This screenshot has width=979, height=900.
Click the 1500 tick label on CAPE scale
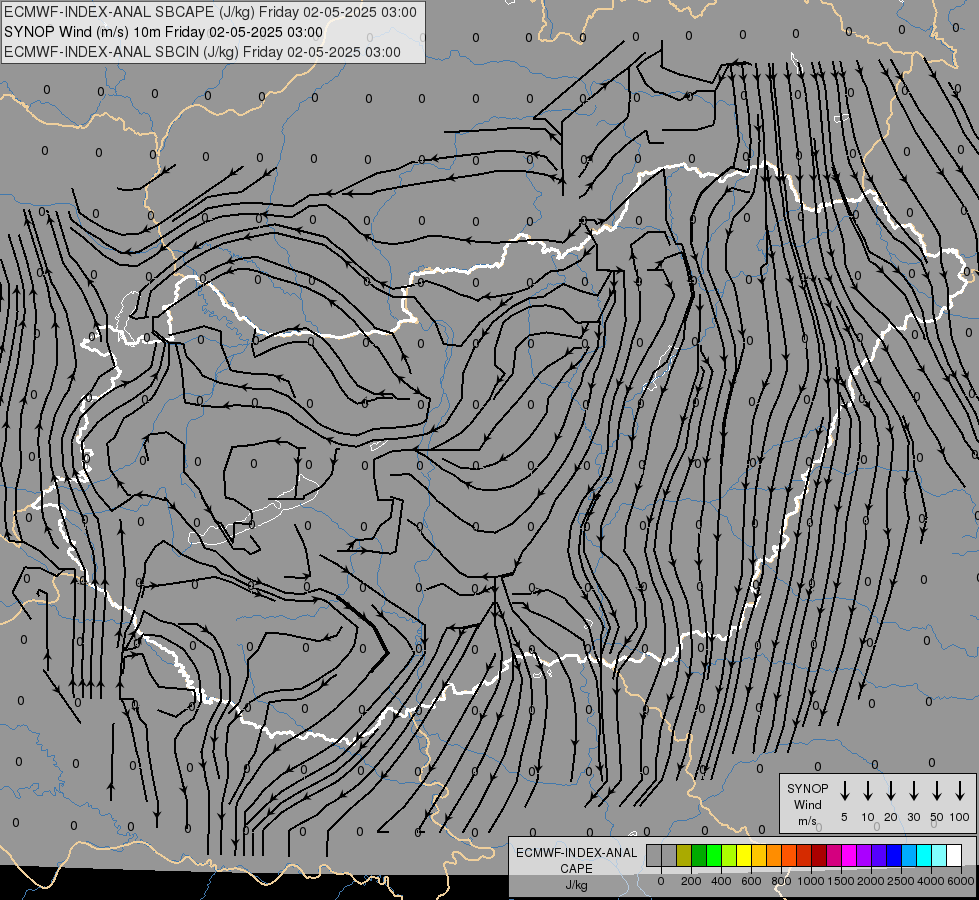(x=841, y=881)
